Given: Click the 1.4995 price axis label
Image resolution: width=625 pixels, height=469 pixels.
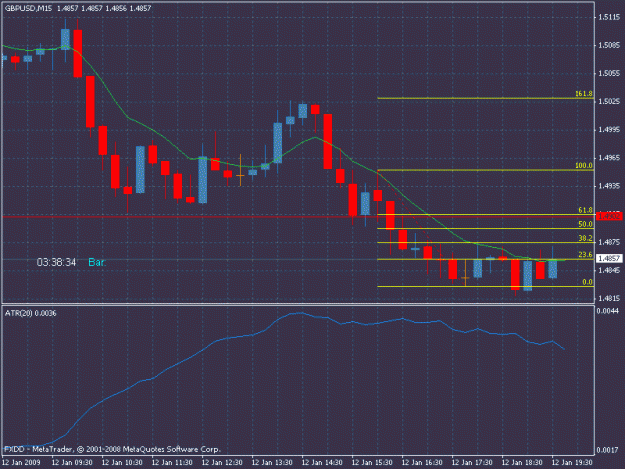Looking at the screenshot, I should [609, 130].
